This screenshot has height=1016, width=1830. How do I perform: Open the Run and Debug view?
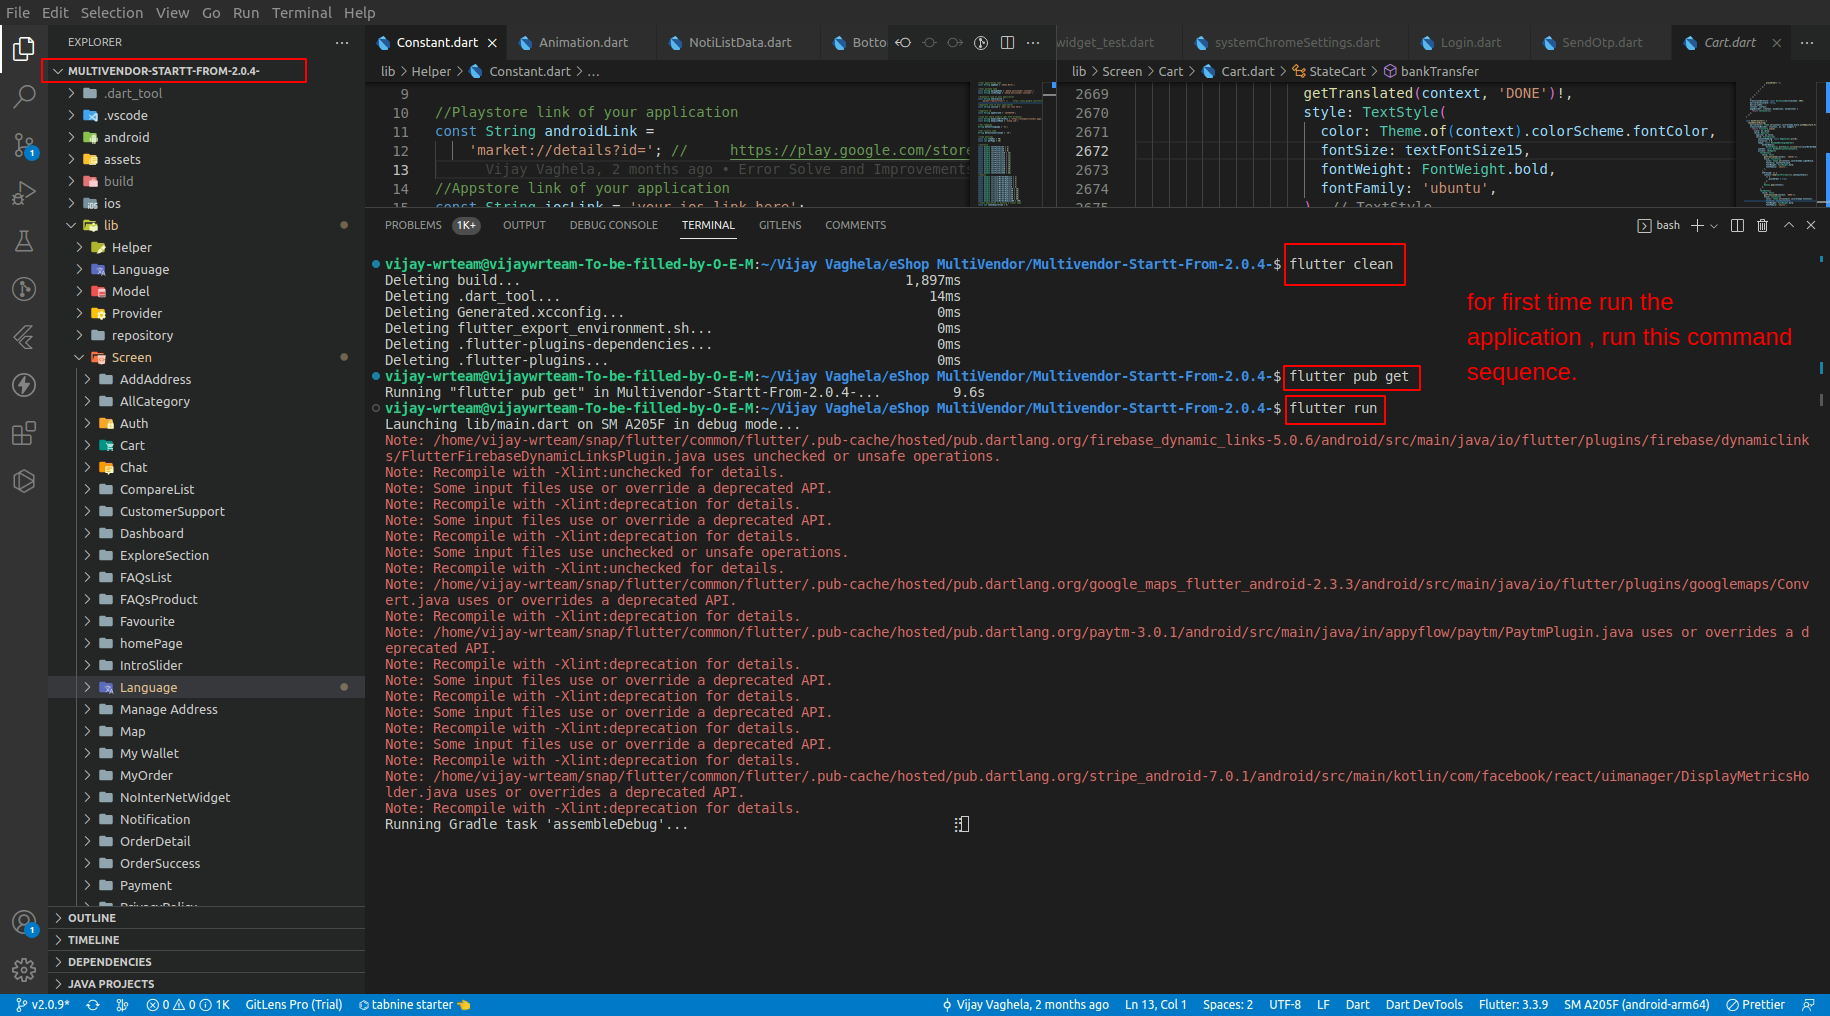[24, 193]
